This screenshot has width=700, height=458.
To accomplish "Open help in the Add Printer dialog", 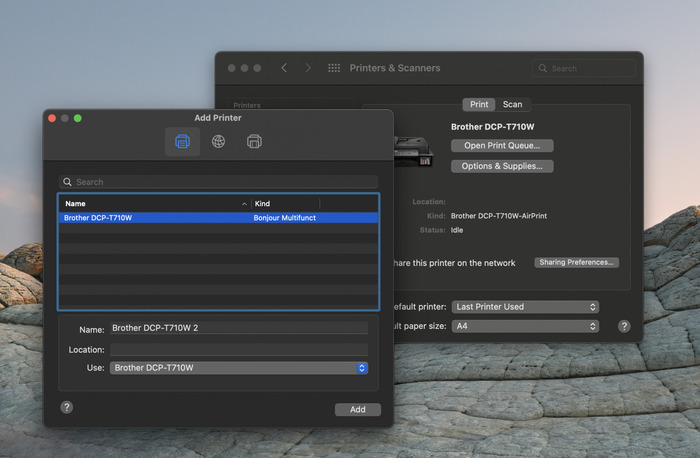I will coord(67,407).
